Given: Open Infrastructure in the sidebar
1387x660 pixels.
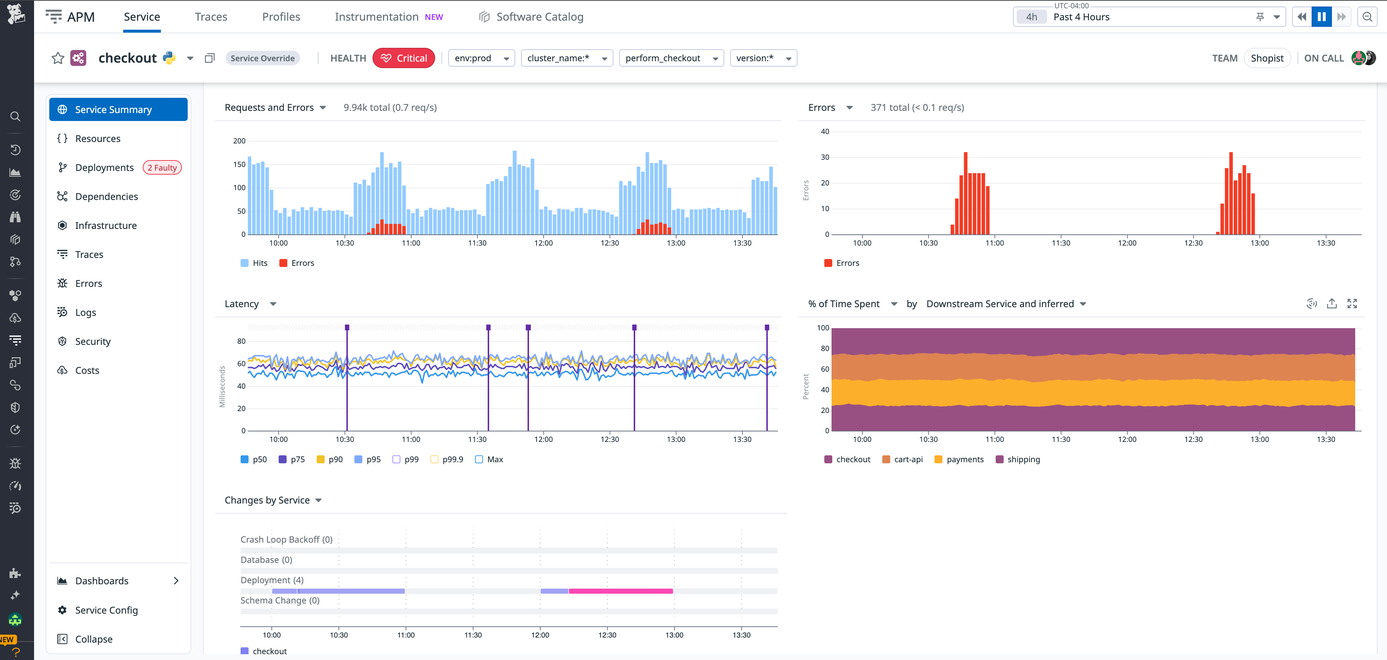Looking at the screenshot, I should (118, 226).
